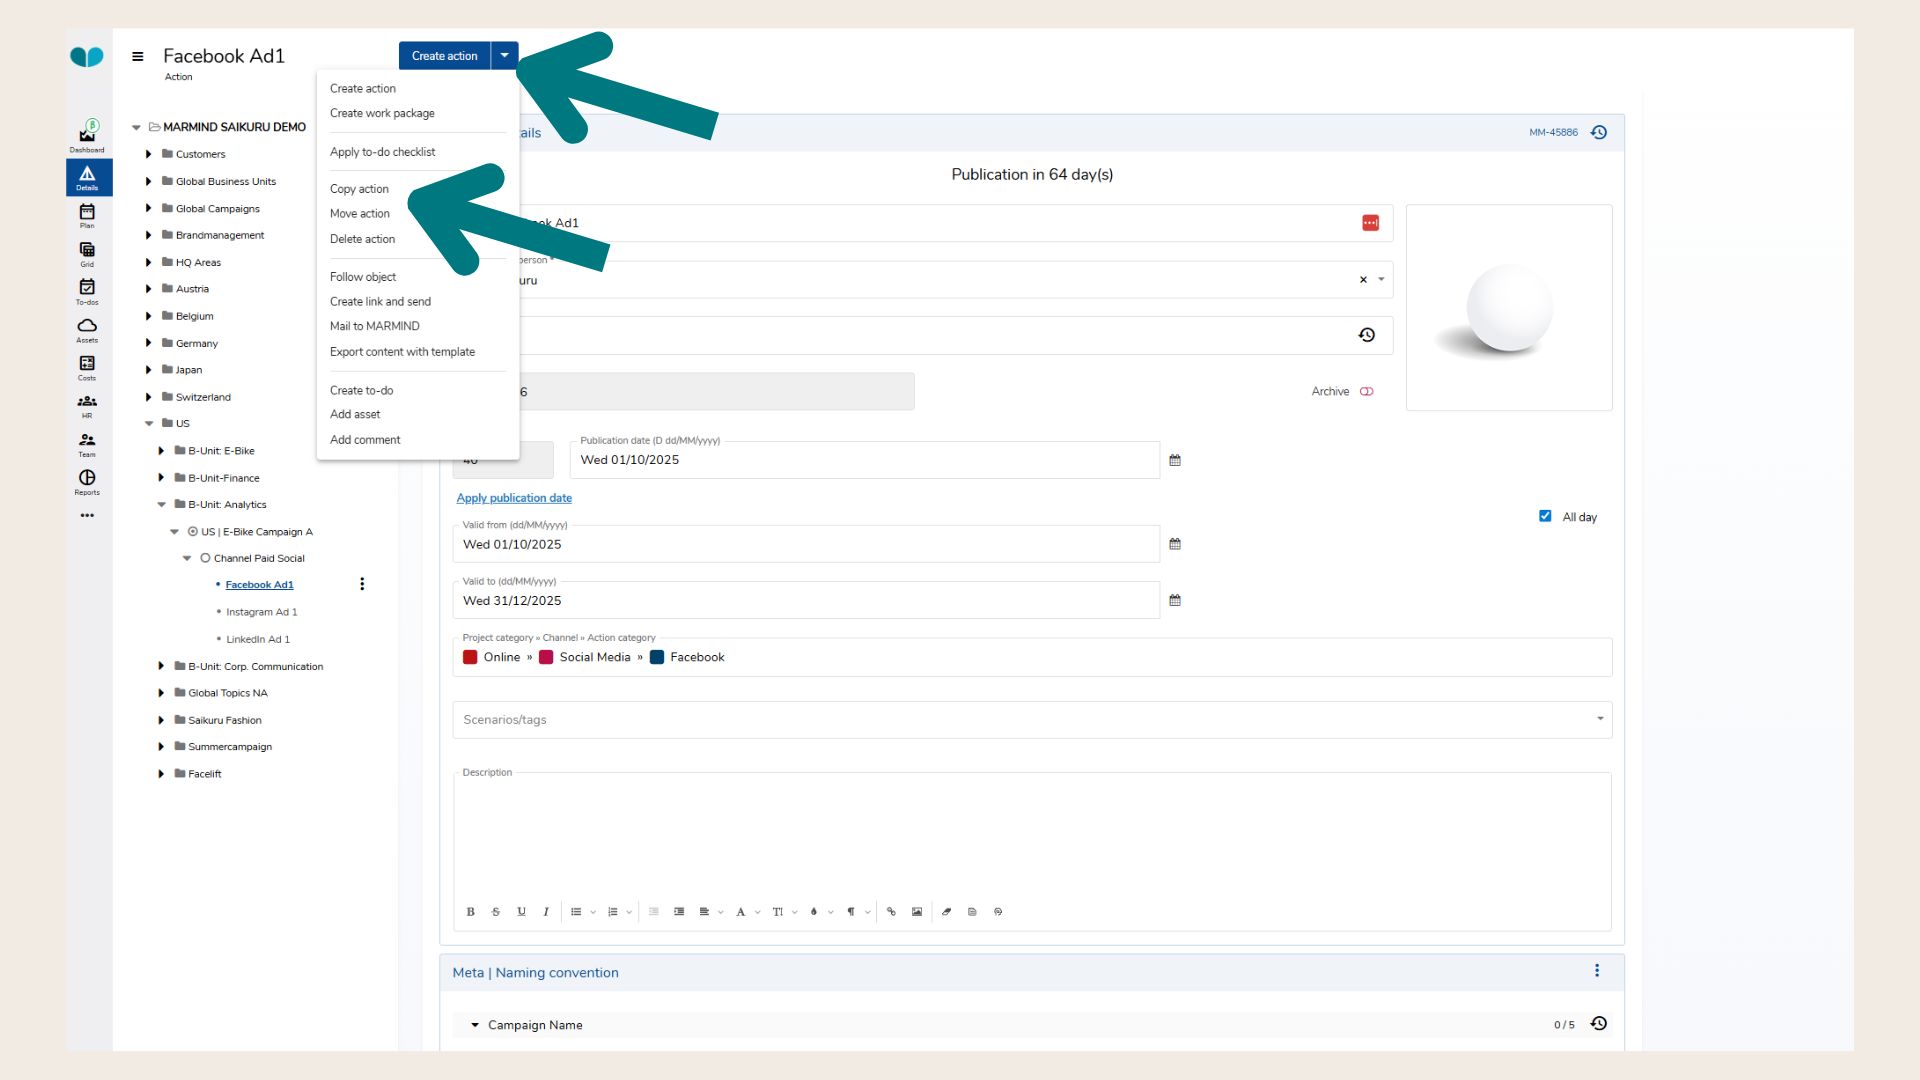Toggle bold formatting in Description editor

[470, 912]
